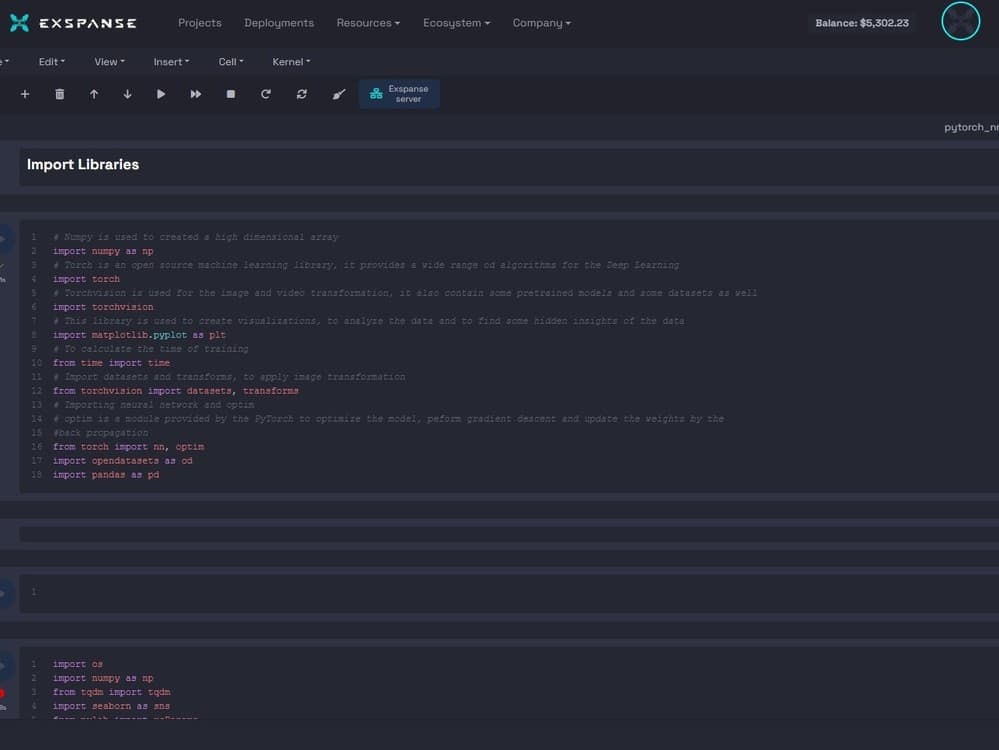The height and width of the screenshot is (750, 999).
Task: Open Insert menu
Action: click(171, 62)
